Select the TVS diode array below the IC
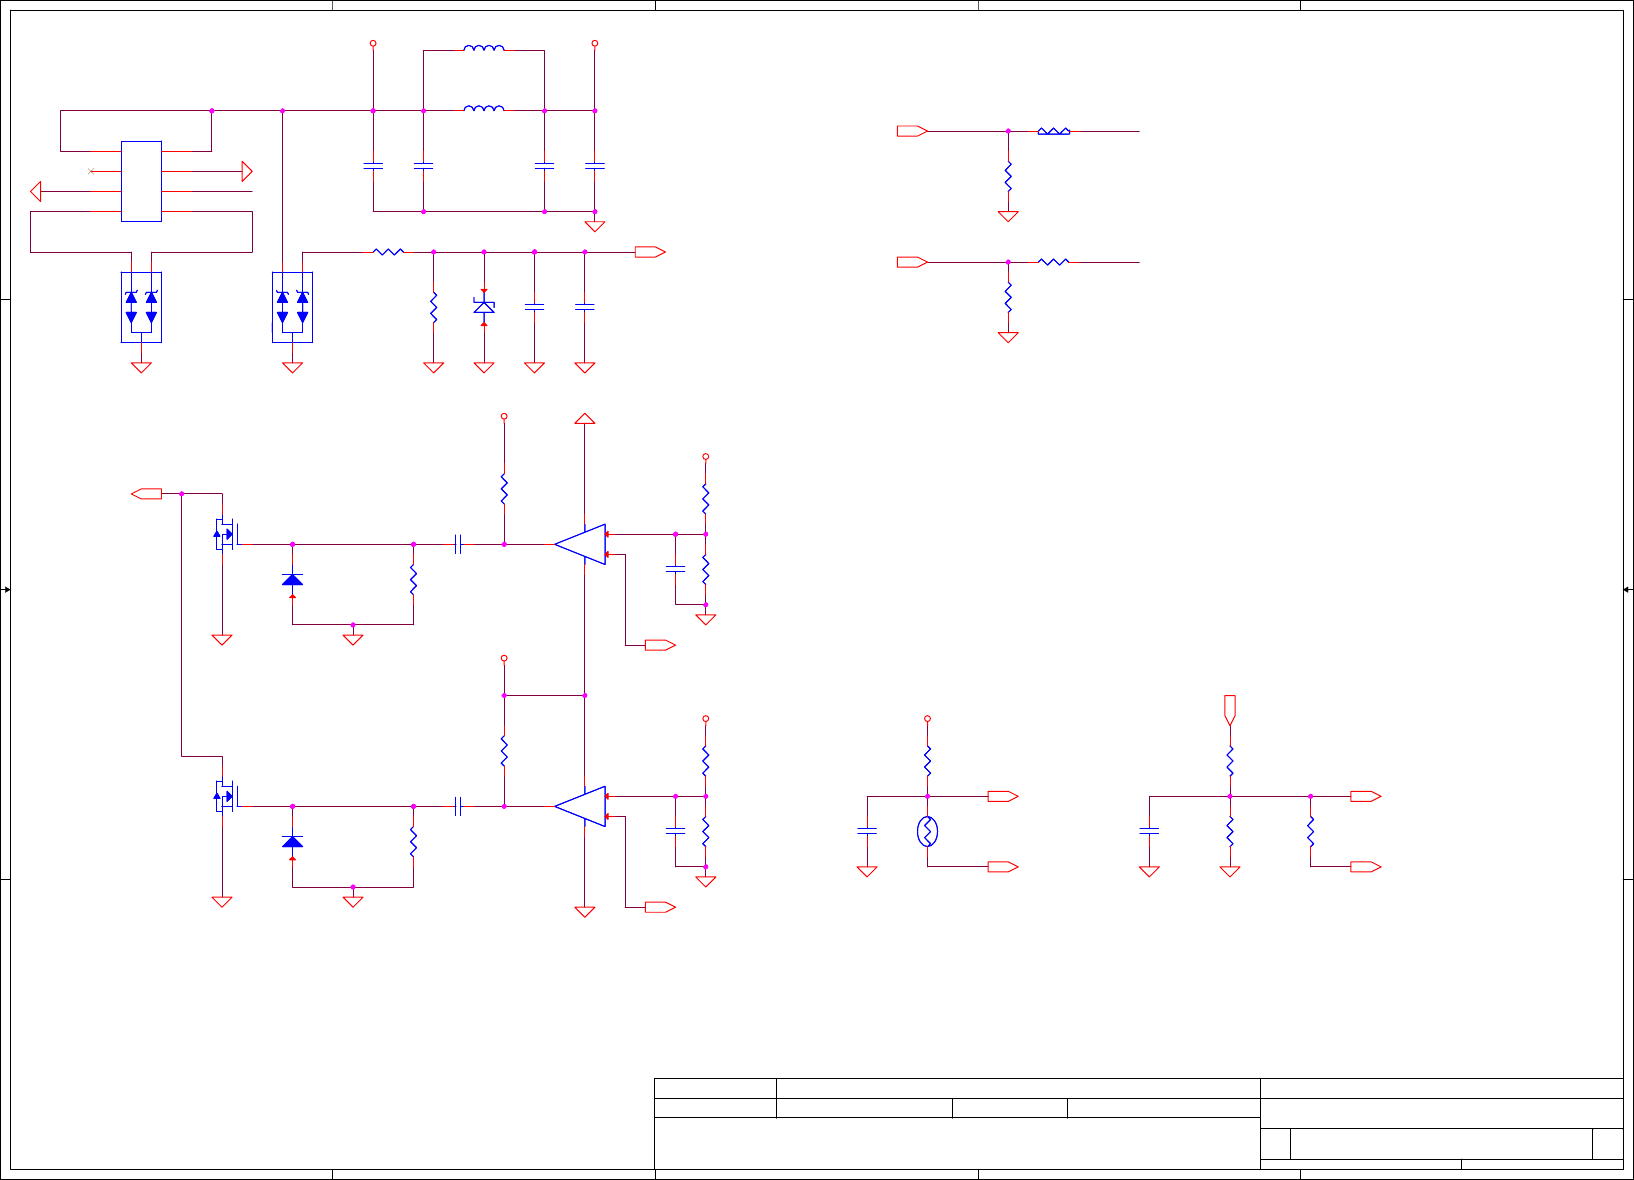The width and height of the screenshot is (1634, 1180). click(141, 307)
